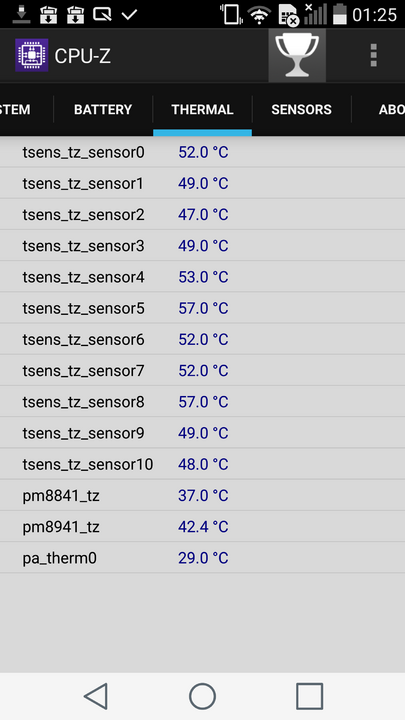Tap the checkmark notification icon
Image resolution: width=405 pixels, height=720 pixels.
click(129, 15)
